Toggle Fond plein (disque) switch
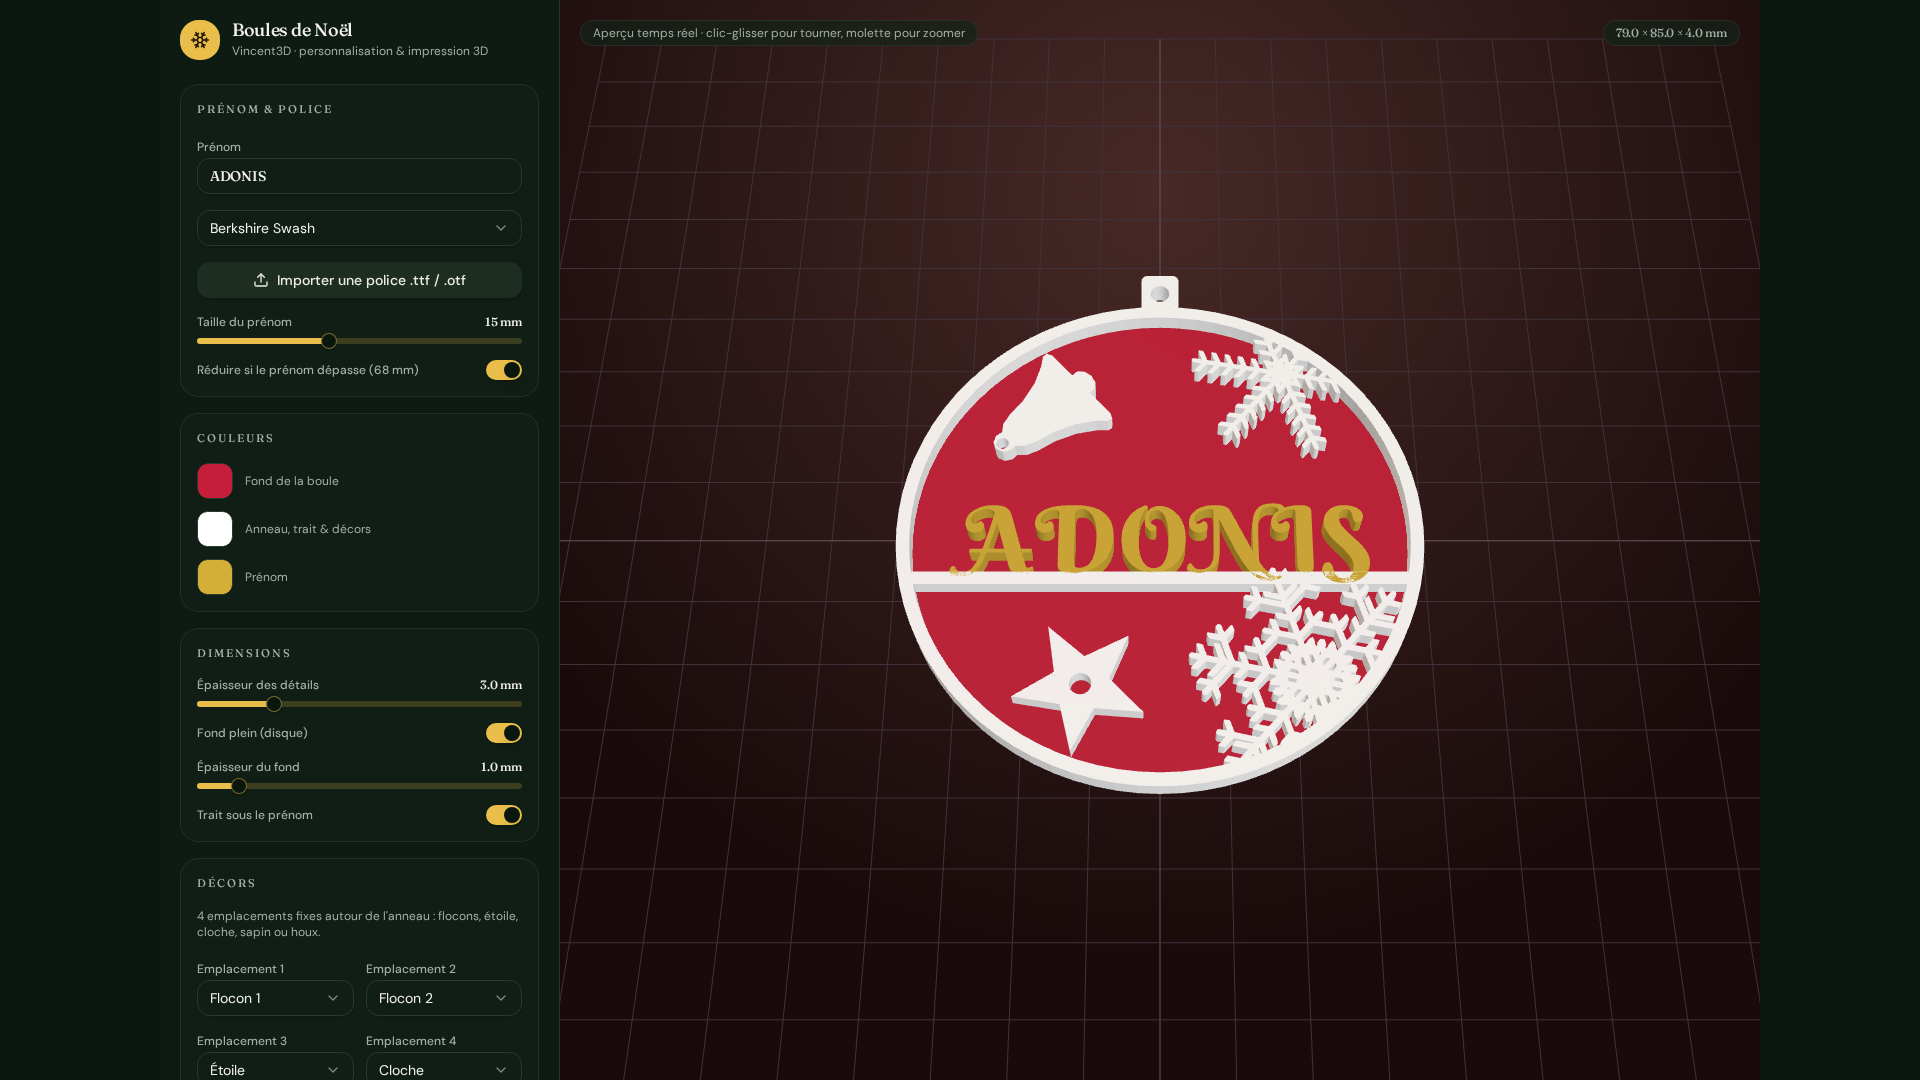 (x=504, y=733)
